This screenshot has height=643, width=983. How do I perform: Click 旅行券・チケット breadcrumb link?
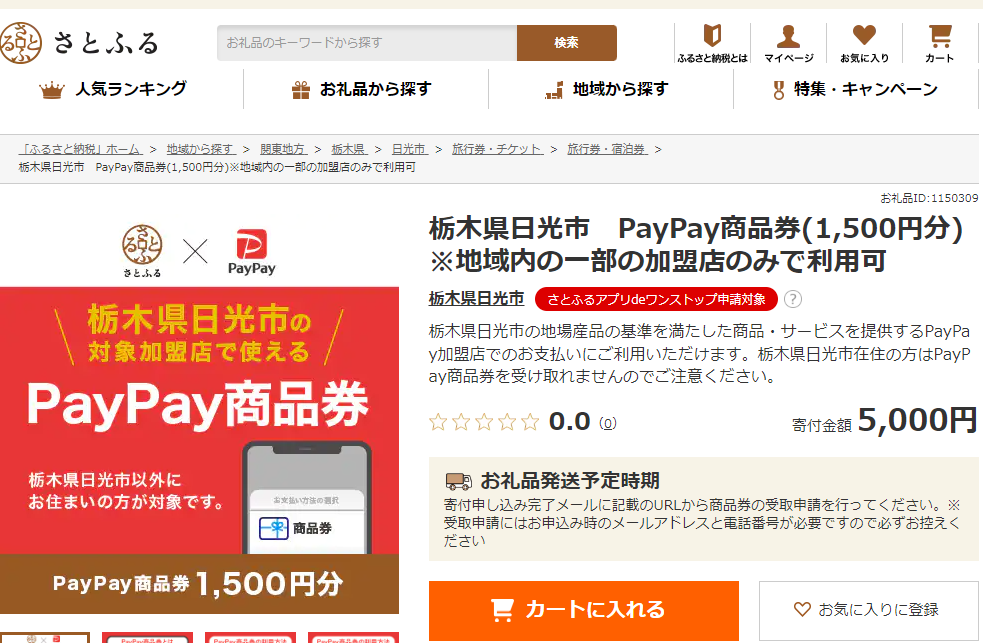tap(498, 149)
